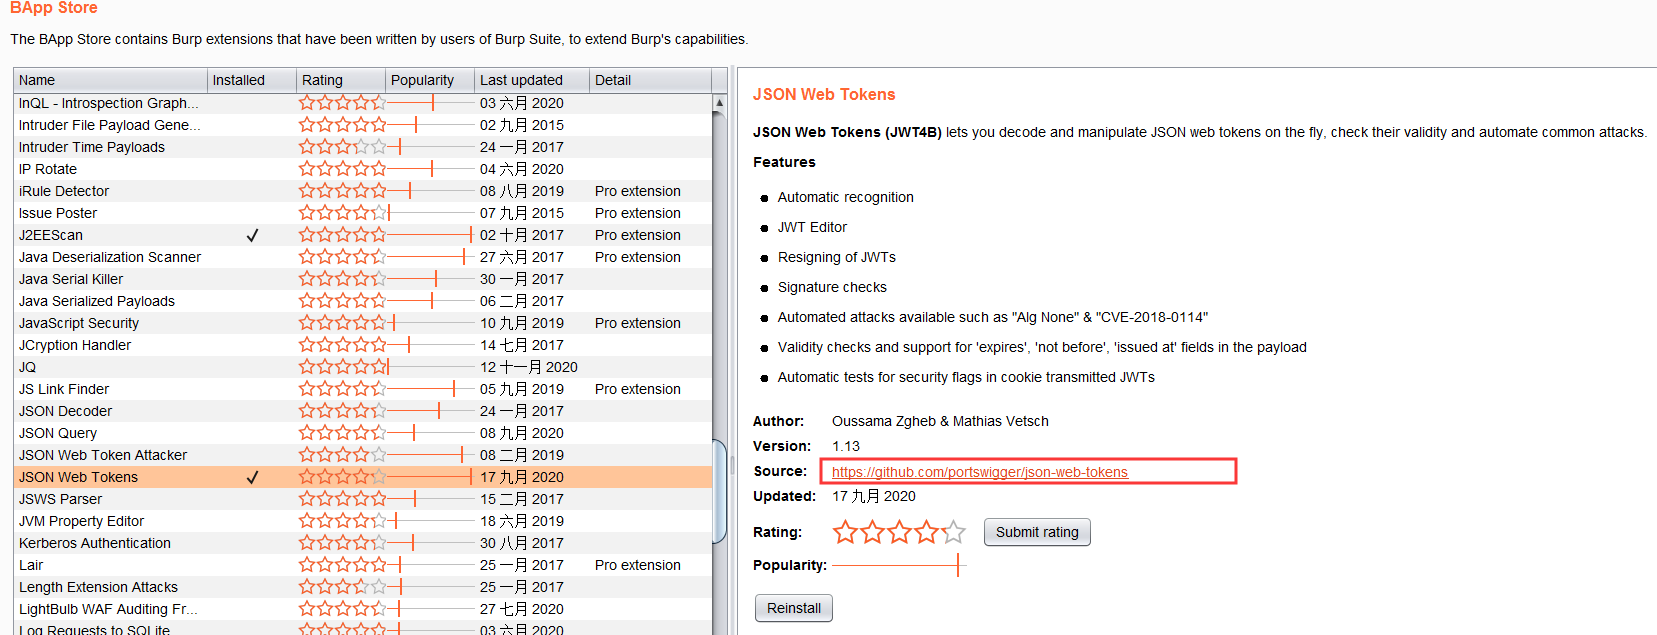Select the Intruder Time Payloads row

coord(363,147)
